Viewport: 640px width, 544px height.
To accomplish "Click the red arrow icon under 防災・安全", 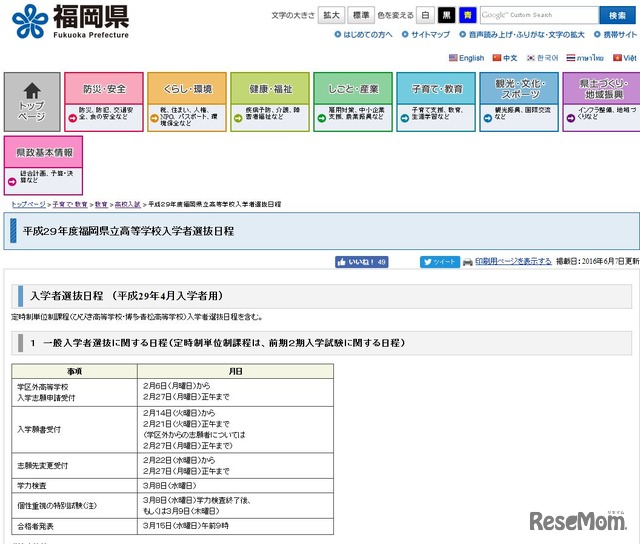I will click(x=73, y=118).
